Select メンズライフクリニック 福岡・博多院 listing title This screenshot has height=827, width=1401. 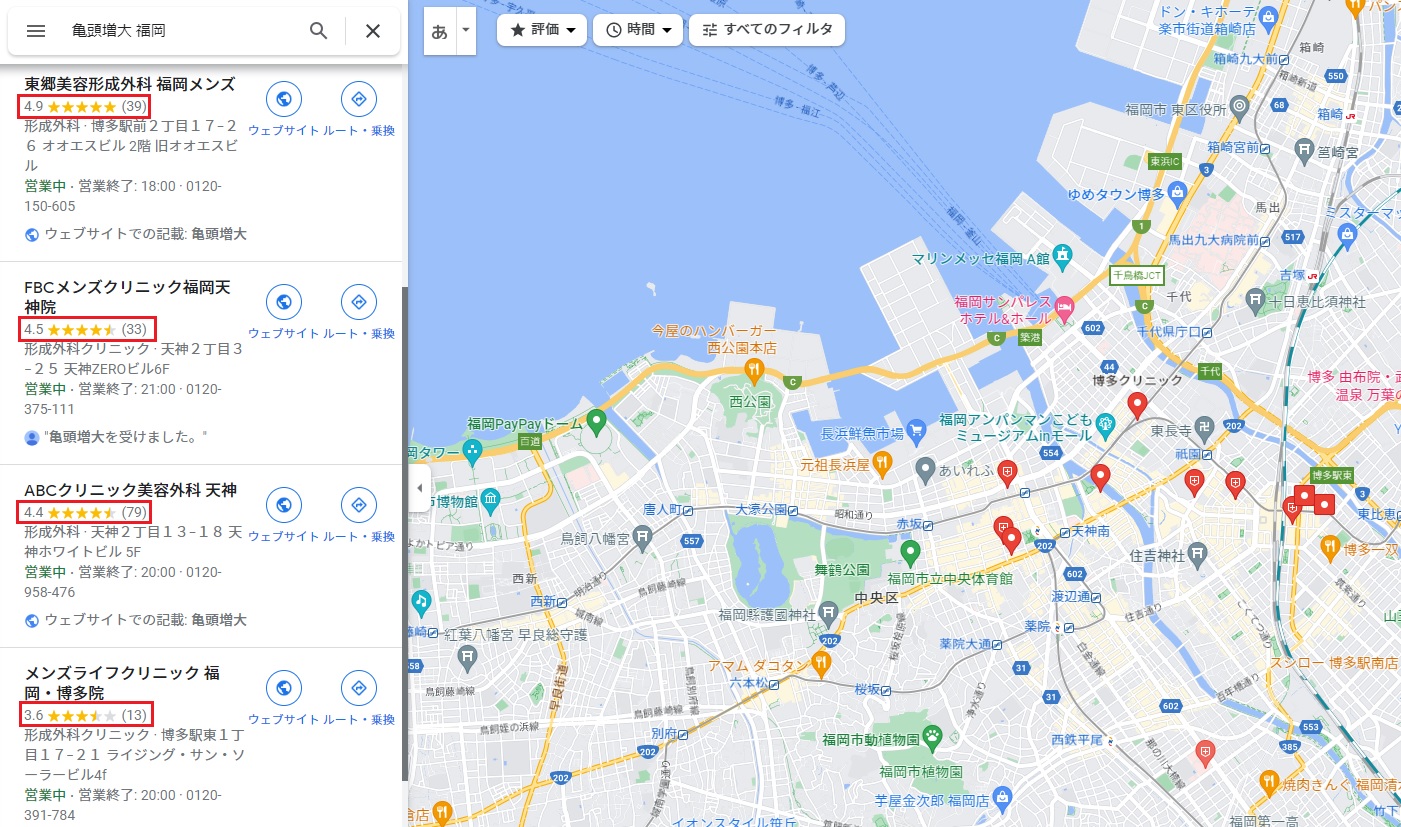(122, 682)
